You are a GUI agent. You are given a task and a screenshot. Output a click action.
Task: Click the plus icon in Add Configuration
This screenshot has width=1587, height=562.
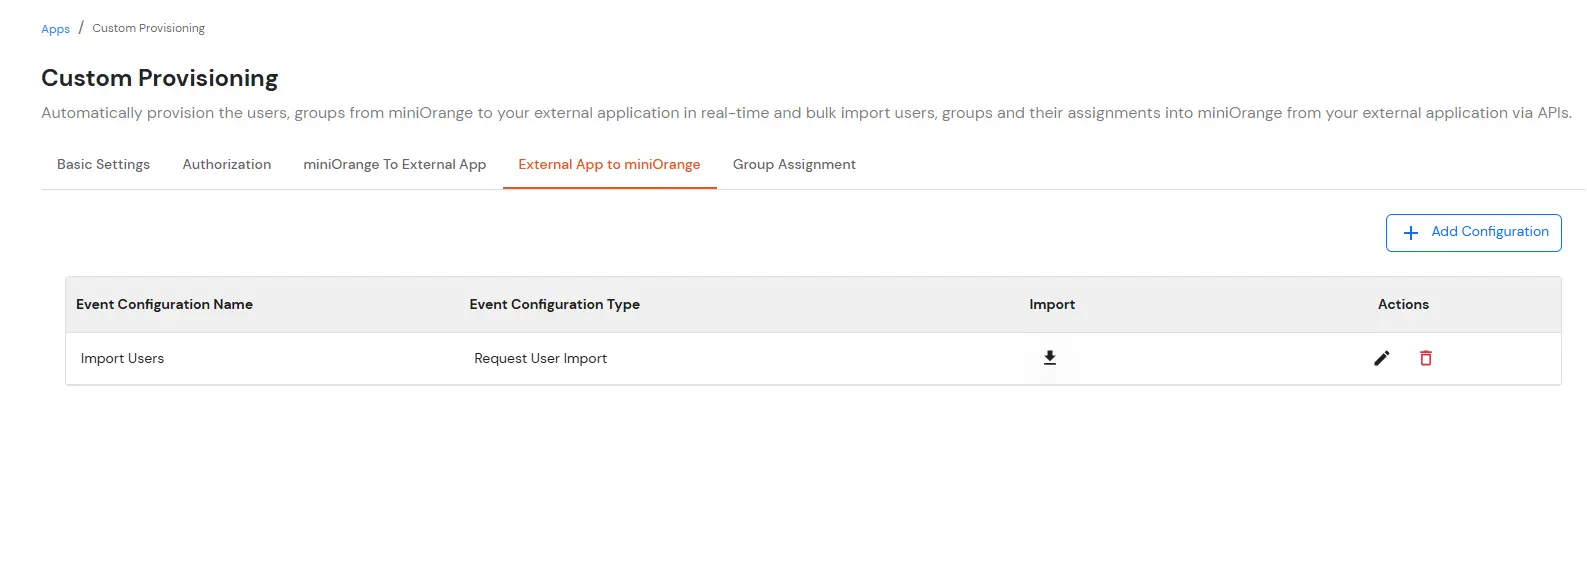(x=1411, y=233)
